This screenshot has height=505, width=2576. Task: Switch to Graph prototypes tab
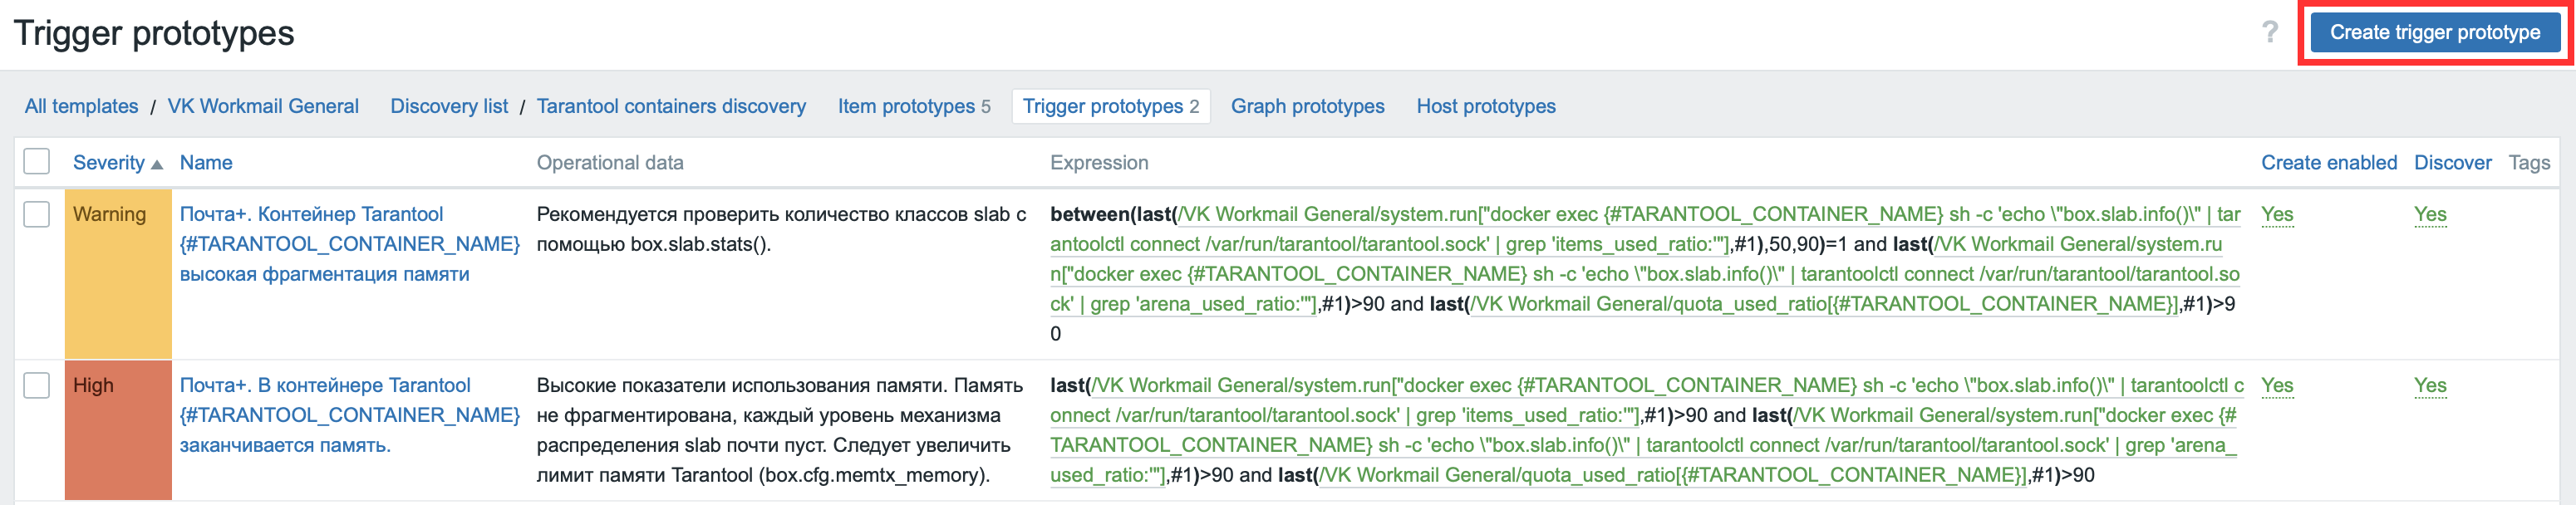(x=1307, y=106)
